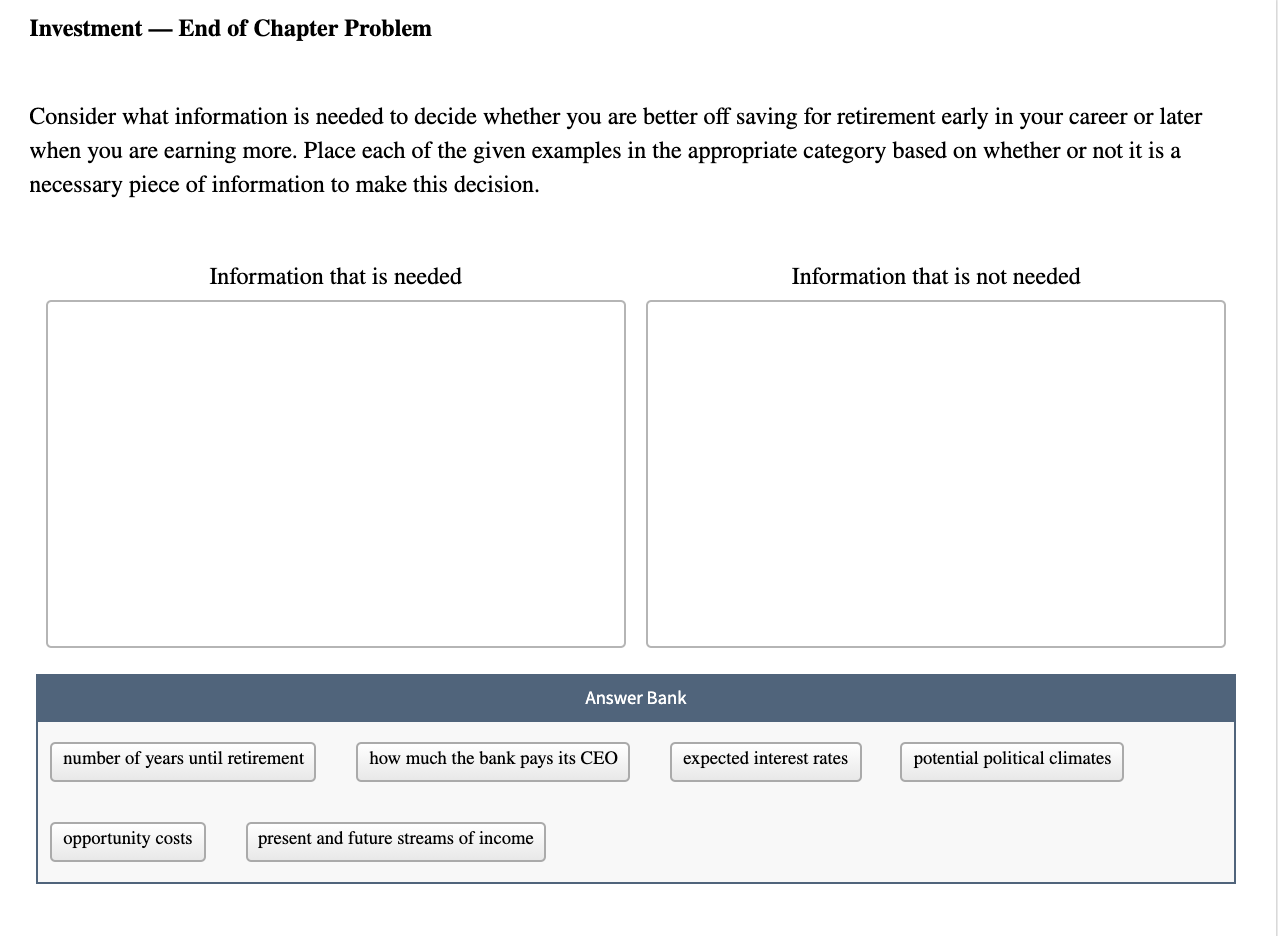Select the "potential political climates" token
Screen dimensions: 1278x936
click(1012, 759)
